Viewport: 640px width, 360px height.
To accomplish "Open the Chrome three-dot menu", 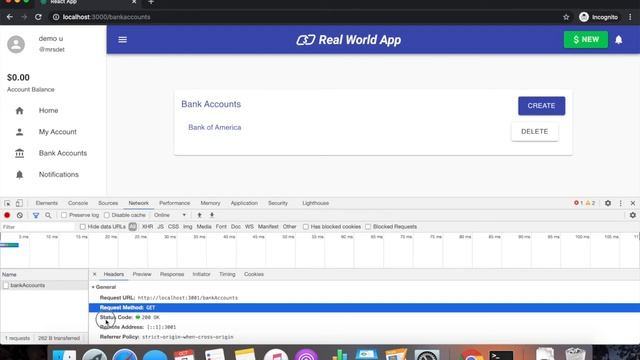I will click(630, 17).
